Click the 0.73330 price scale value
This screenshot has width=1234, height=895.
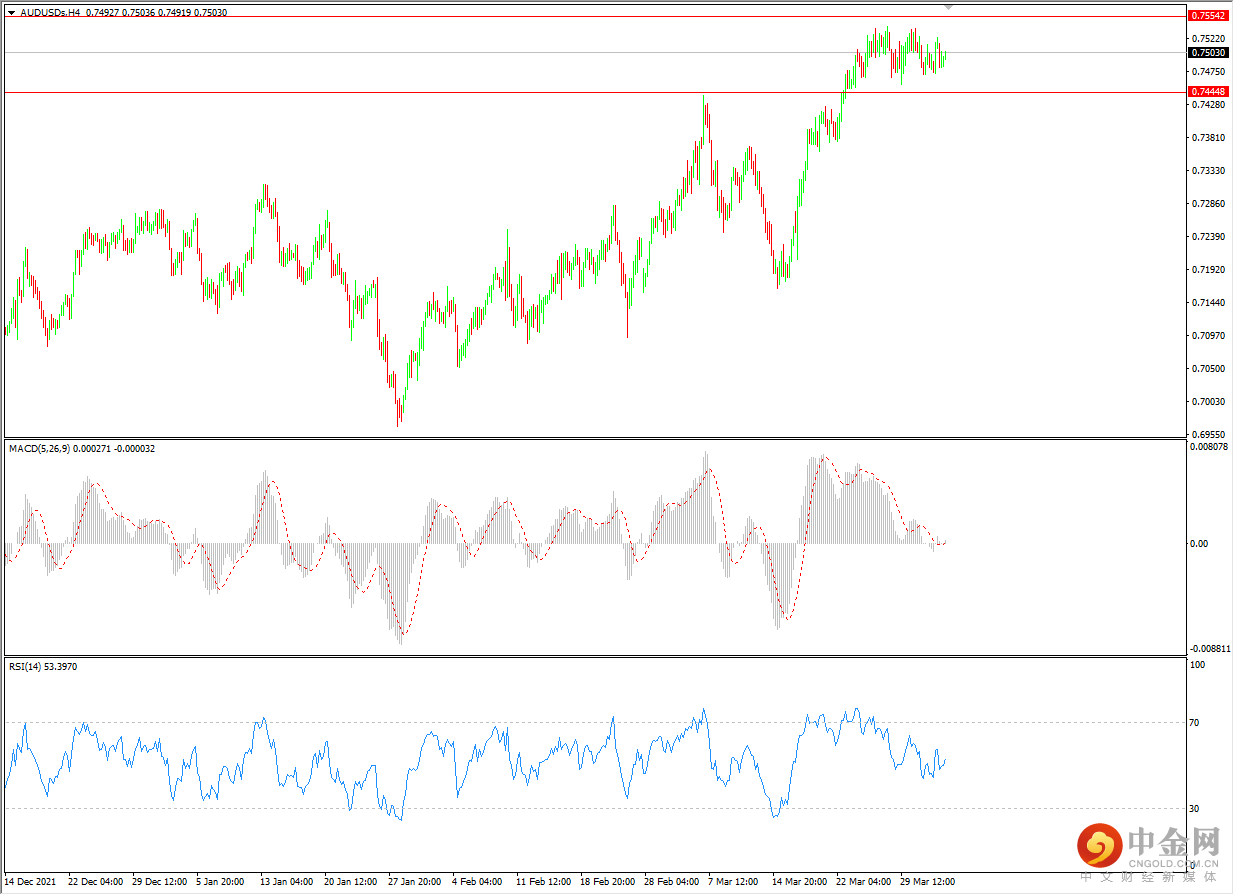point(1208,171)
